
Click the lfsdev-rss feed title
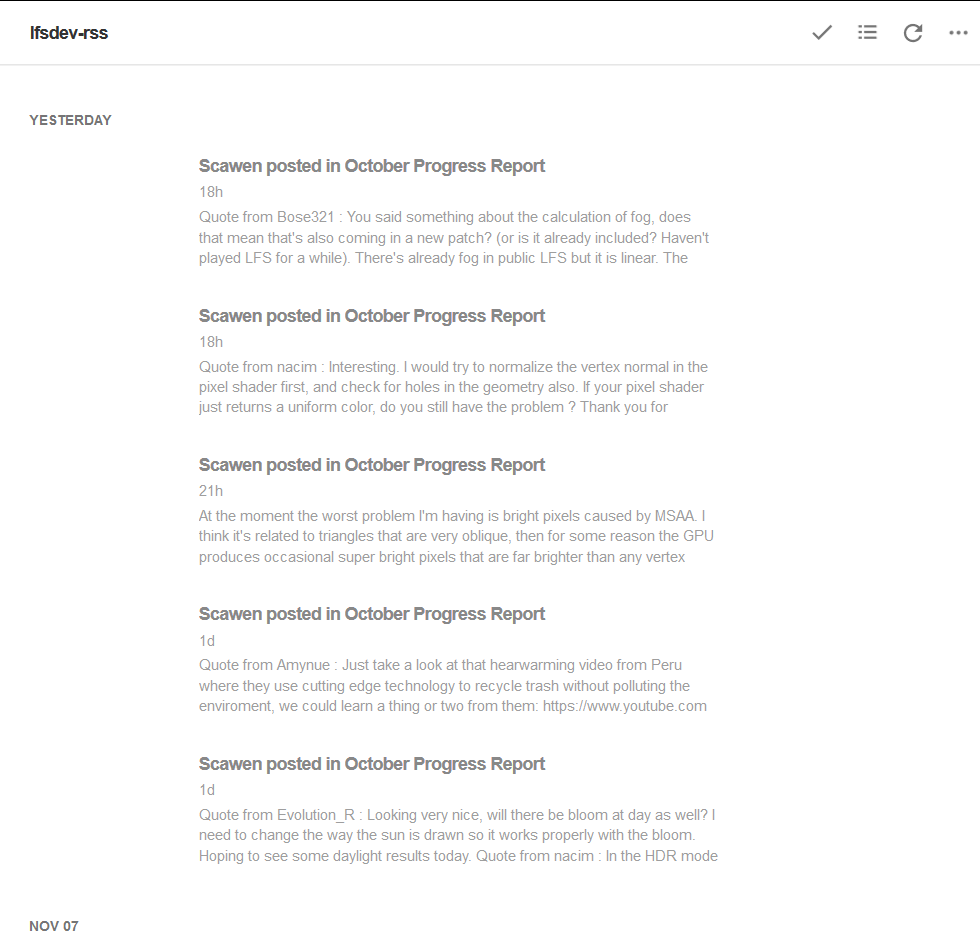(x=69, y=33)
